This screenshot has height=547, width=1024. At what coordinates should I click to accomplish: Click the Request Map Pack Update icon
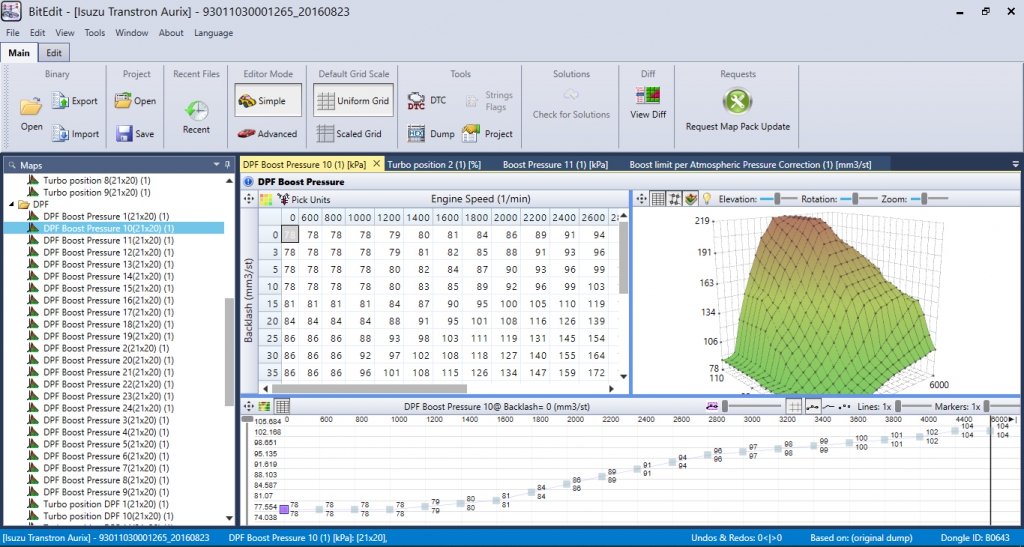737,101
